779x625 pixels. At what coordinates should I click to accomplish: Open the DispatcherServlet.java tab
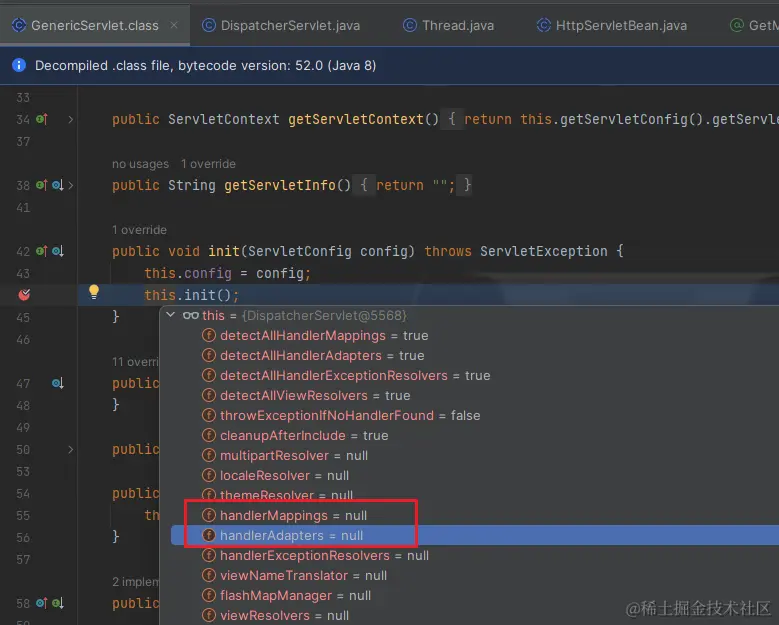pyautogui.click(x=281, y=25)
